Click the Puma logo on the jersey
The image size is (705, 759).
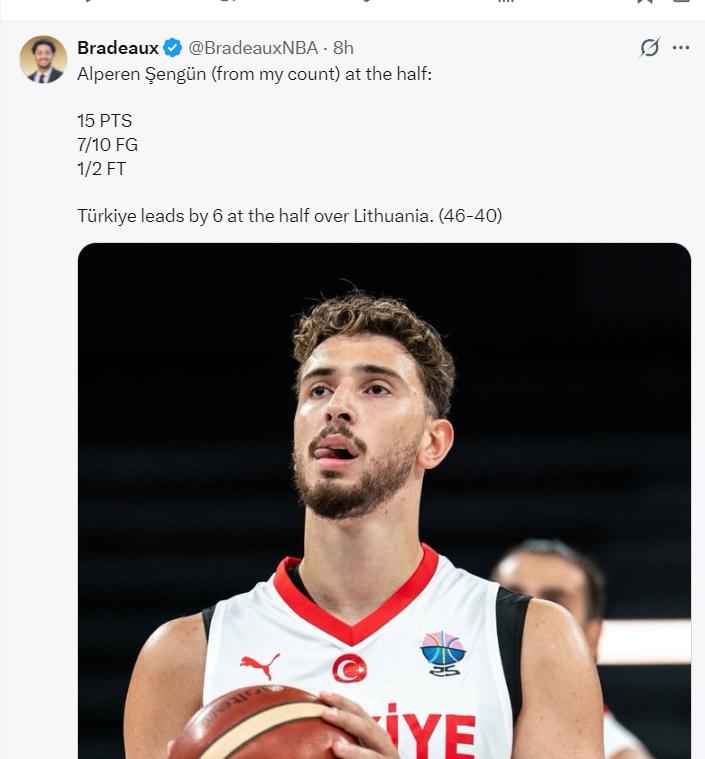[260, 664]
